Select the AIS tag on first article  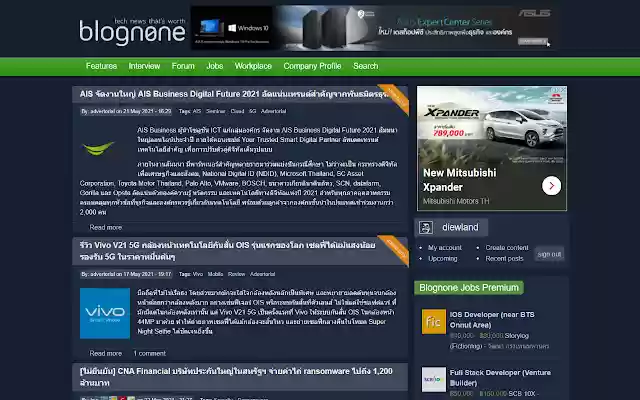tap(197, 111)
